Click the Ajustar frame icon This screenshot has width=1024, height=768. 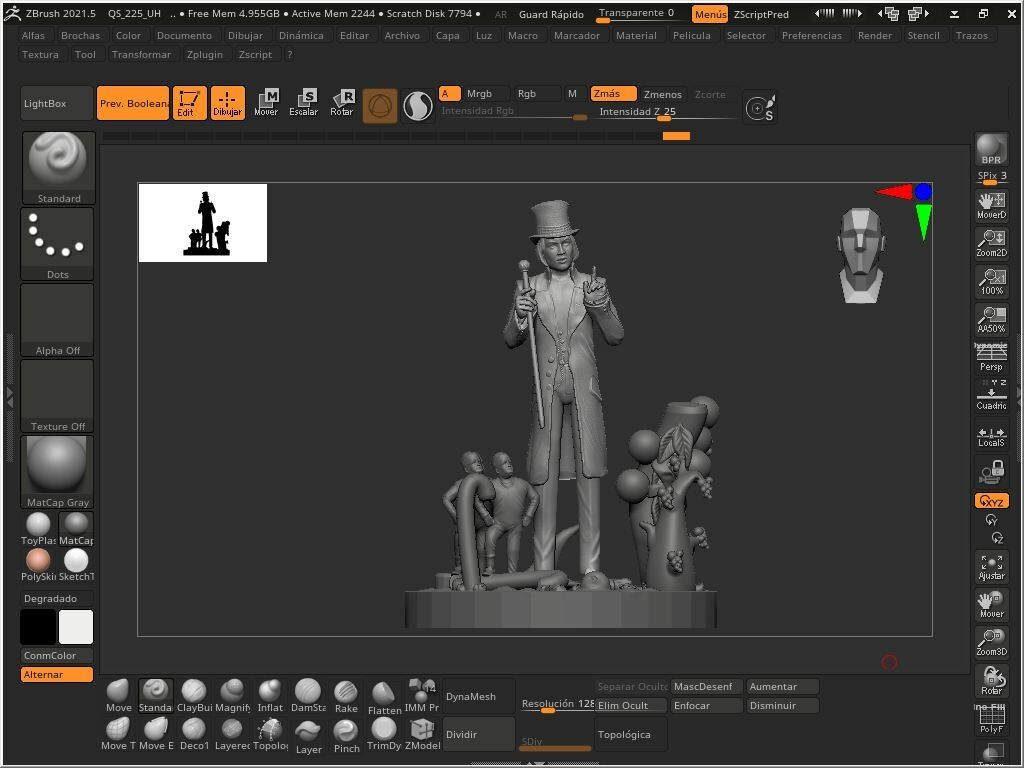[x=991, y=567]
